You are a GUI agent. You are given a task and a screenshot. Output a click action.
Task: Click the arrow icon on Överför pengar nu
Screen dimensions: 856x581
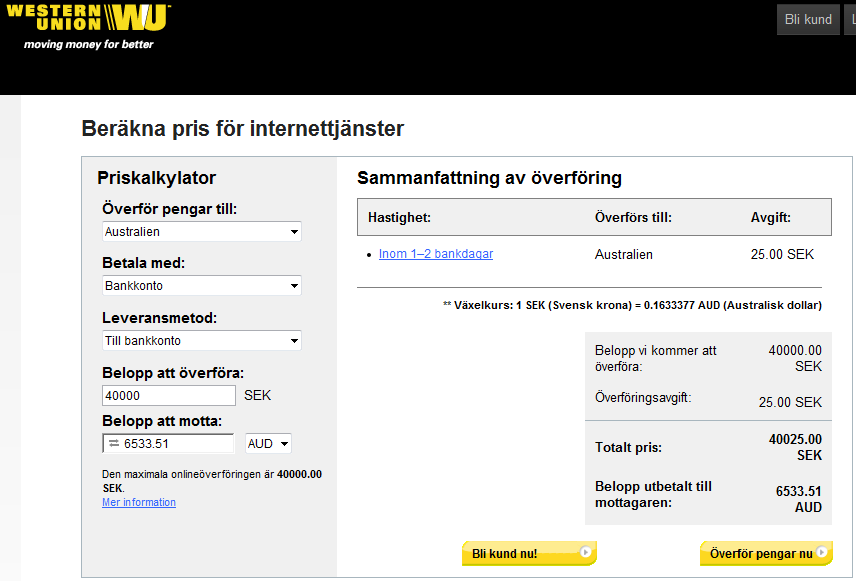click(822, 552)
